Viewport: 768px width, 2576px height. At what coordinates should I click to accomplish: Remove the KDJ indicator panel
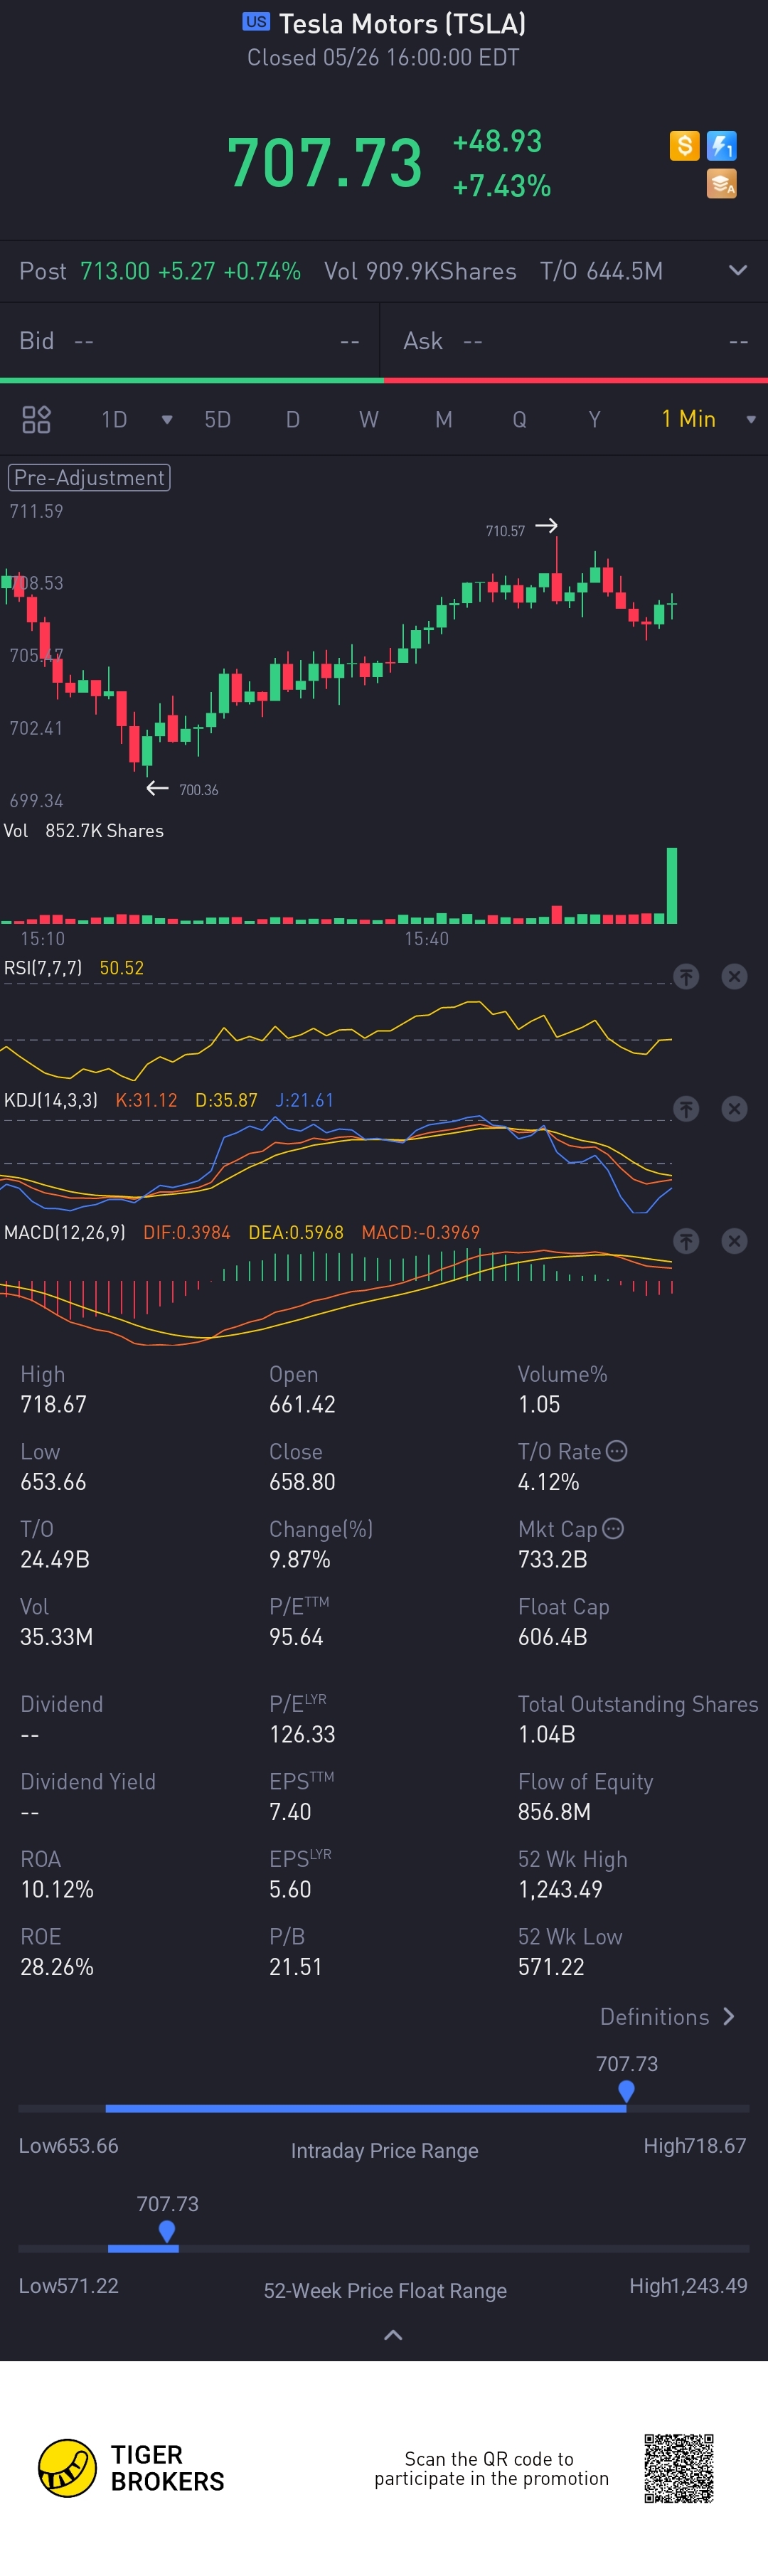point(735,1108)
